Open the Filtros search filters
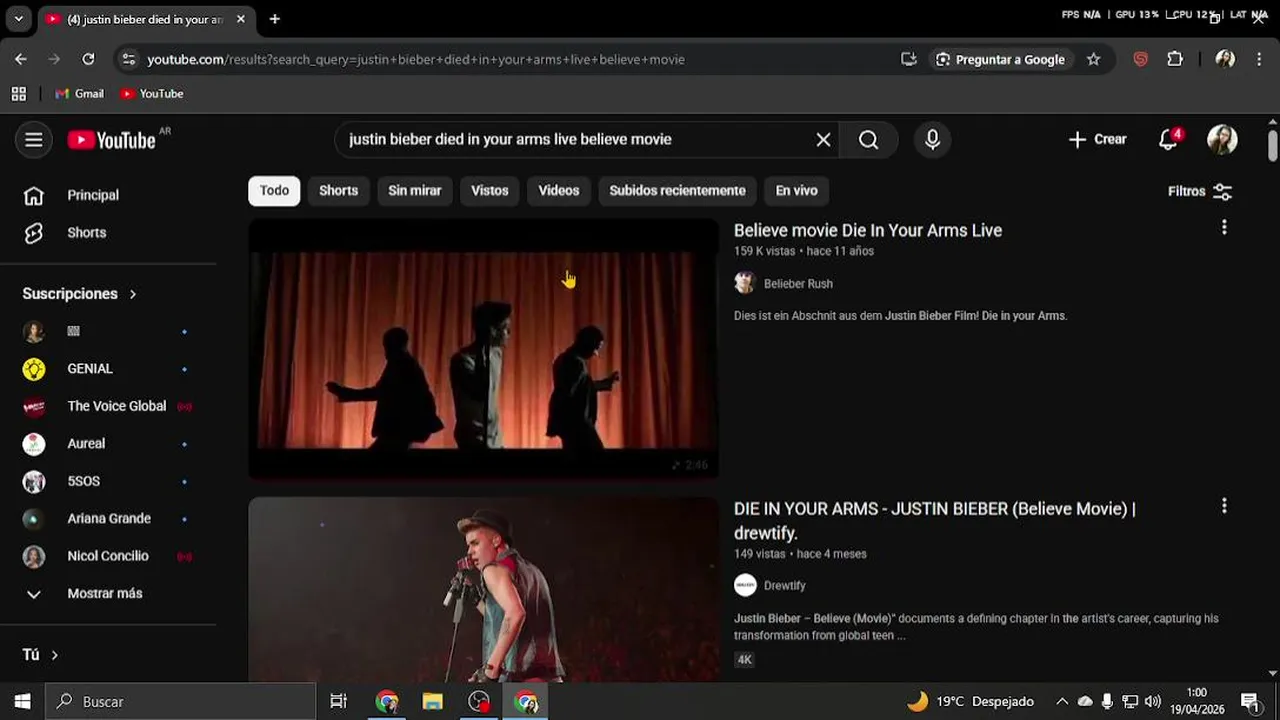Image resolution: width=1280 pixels, height=720 pixels. 1200,191
